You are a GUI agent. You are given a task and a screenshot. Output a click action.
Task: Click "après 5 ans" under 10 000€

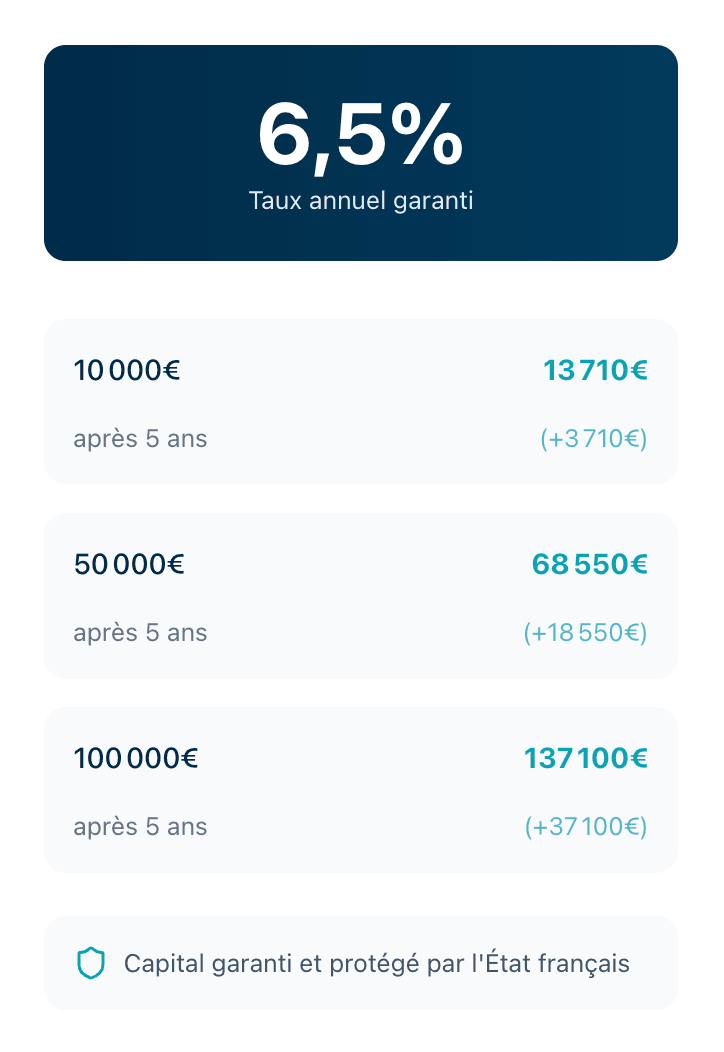[140, 439]
